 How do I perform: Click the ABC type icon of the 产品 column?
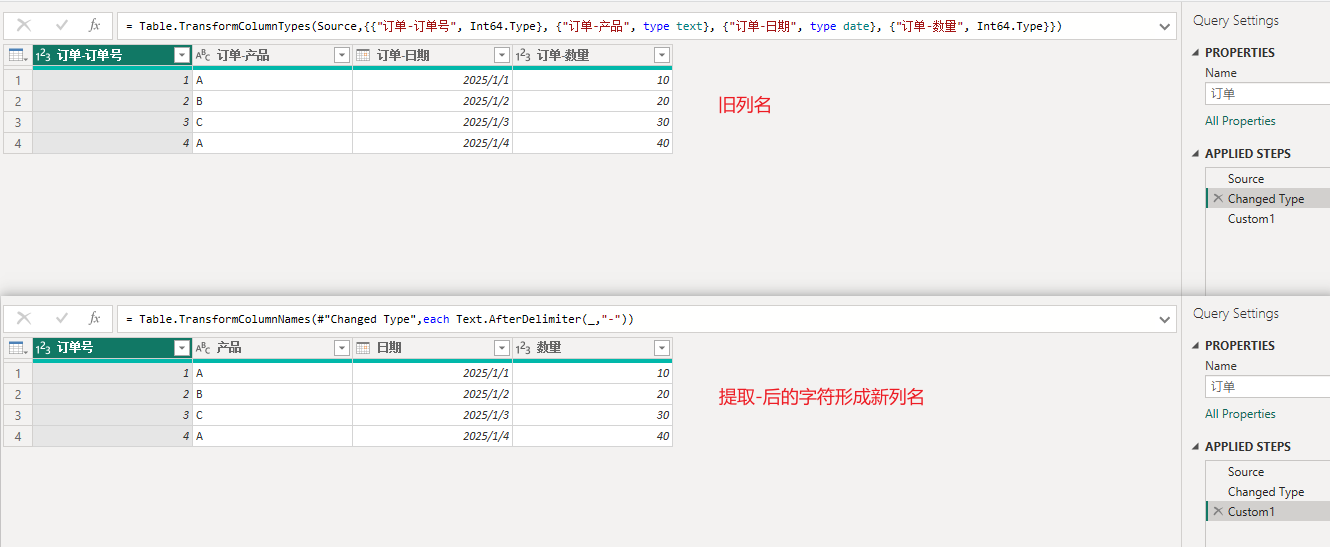[203, 348]
